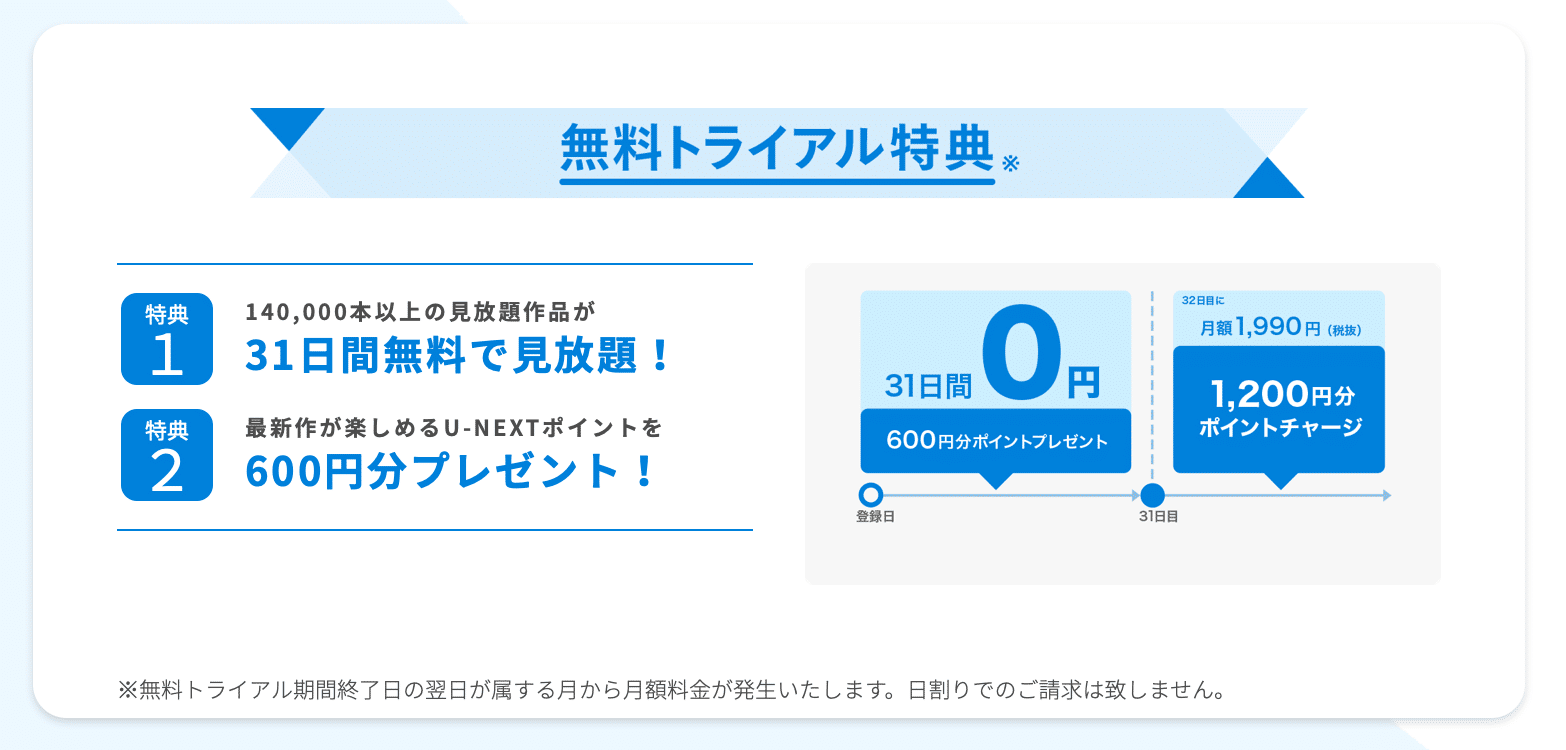Click the 600円分ポイントプレゼント blue box

pyautogui.click(x=996, y=441)
